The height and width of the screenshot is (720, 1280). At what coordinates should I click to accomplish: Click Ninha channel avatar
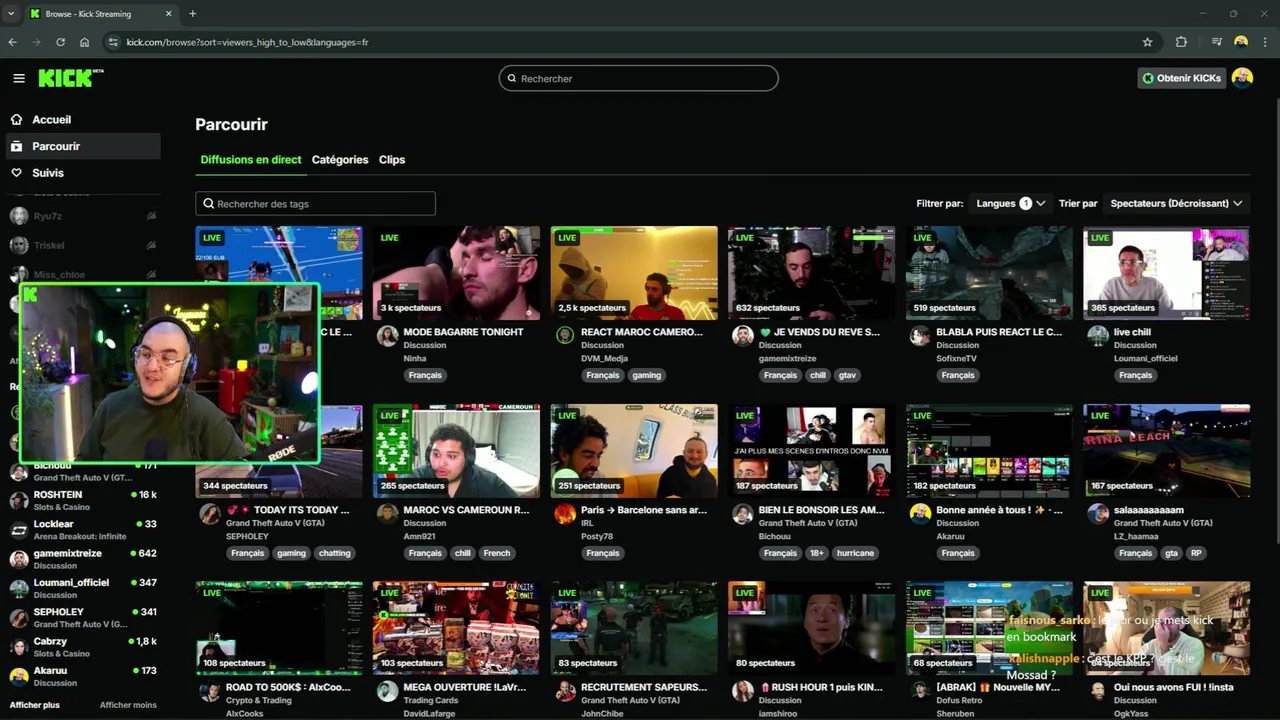387,336
